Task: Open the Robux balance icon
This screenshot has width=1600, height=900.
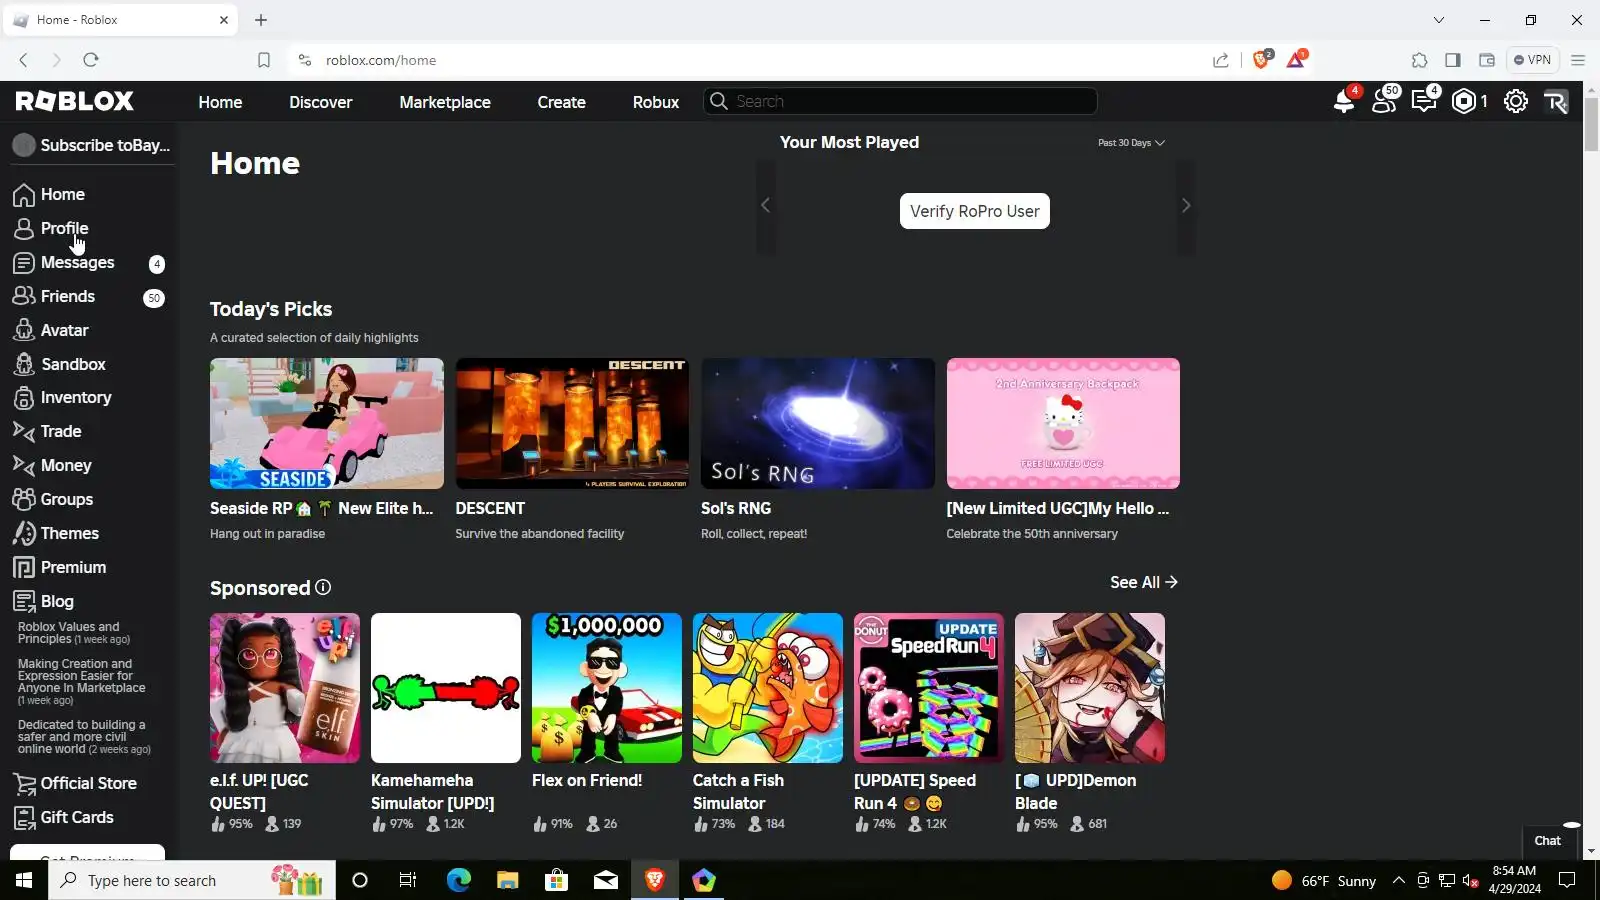Action: (1464, 101)
